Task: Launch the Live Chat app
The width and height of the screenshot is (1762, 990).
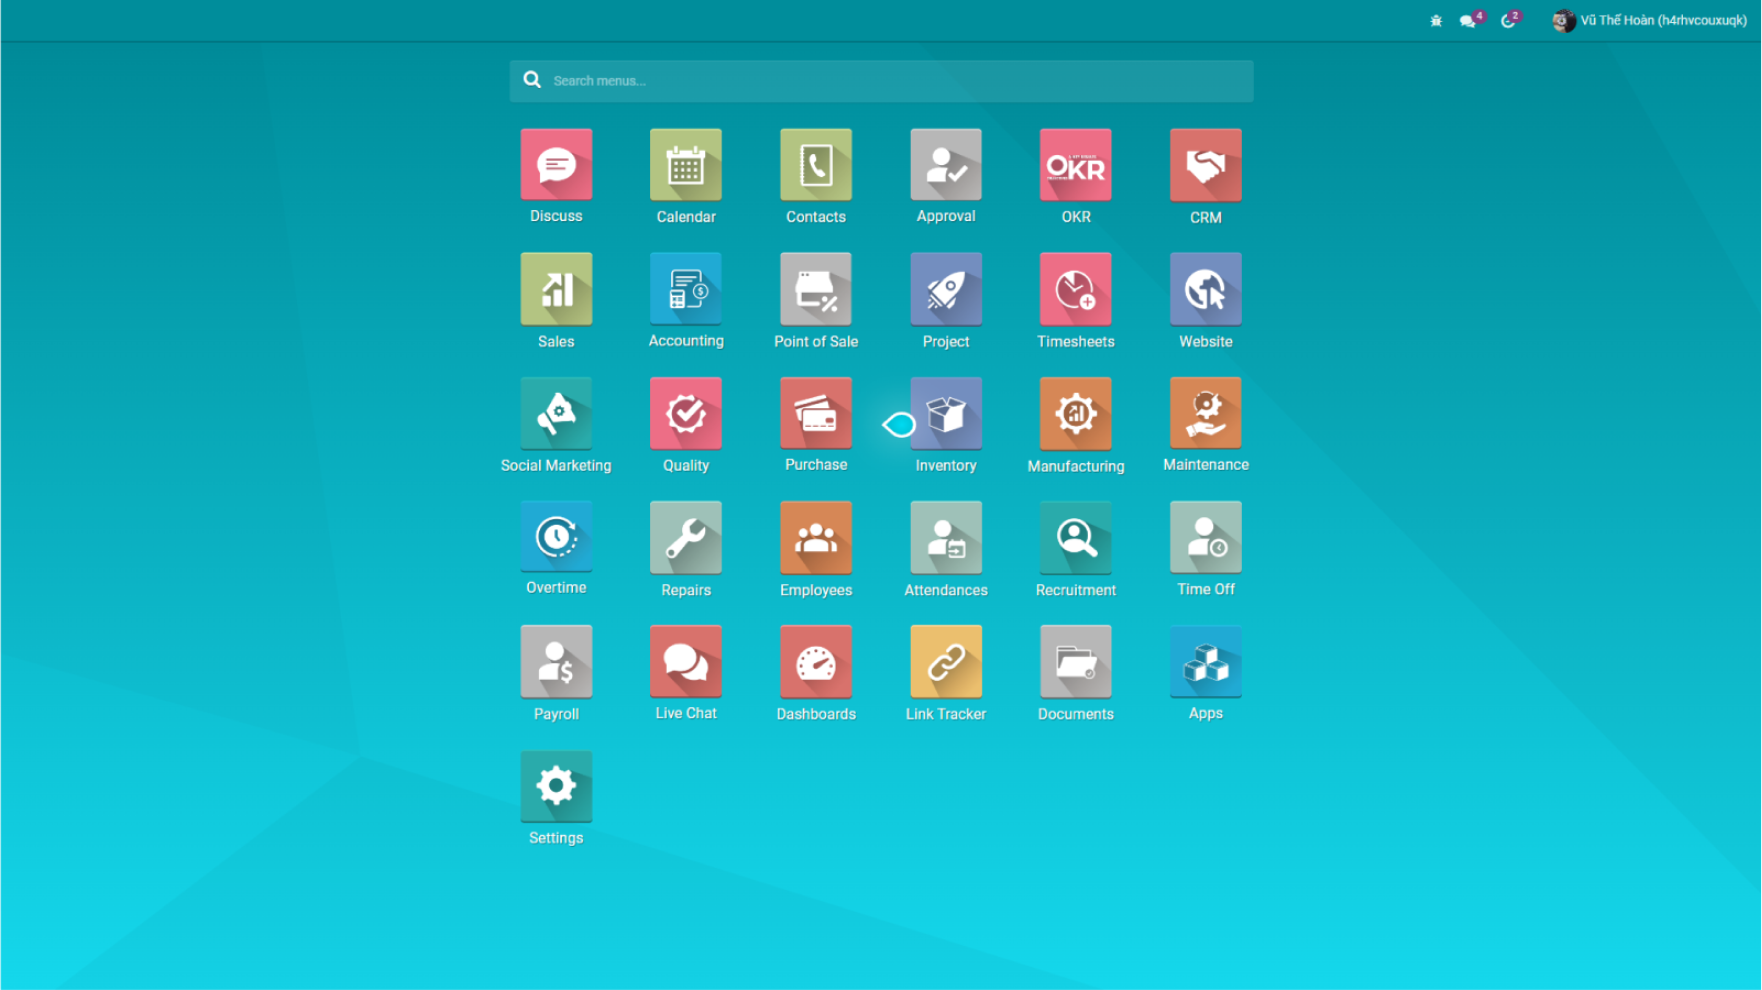Action: click(x=686, y=661)
